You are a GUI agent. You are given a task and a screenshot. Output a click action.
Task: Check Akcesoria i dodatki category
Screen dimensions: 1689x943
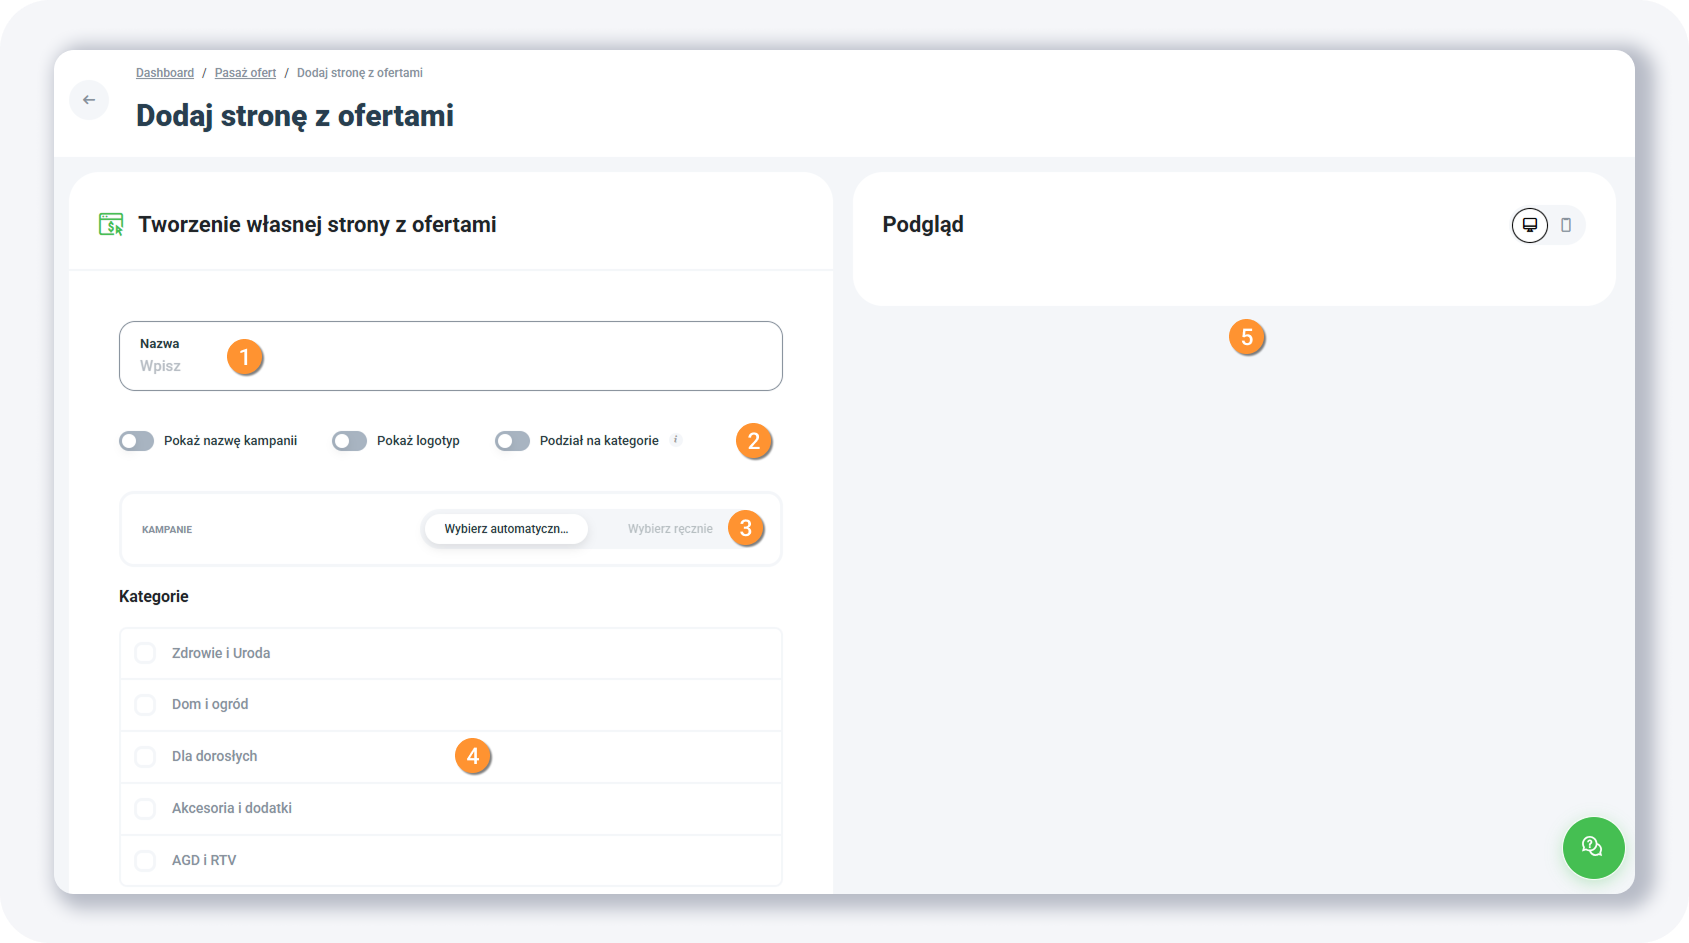(146, 809)
